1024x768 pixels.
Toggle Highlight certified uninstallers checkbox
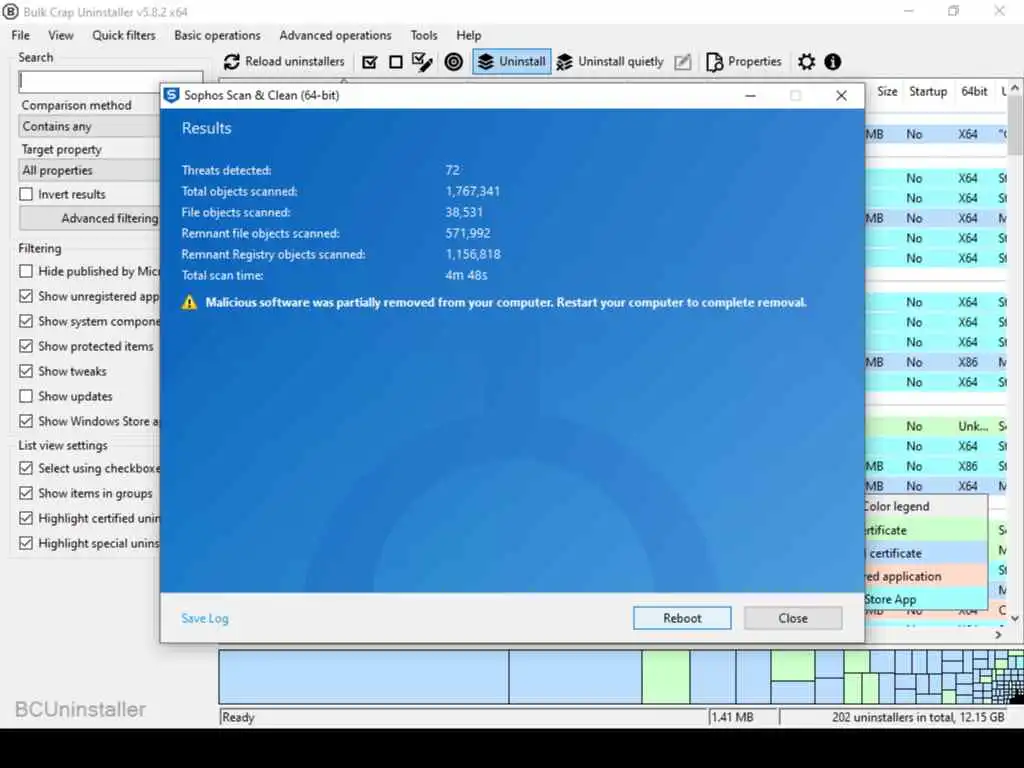point(26,519)
